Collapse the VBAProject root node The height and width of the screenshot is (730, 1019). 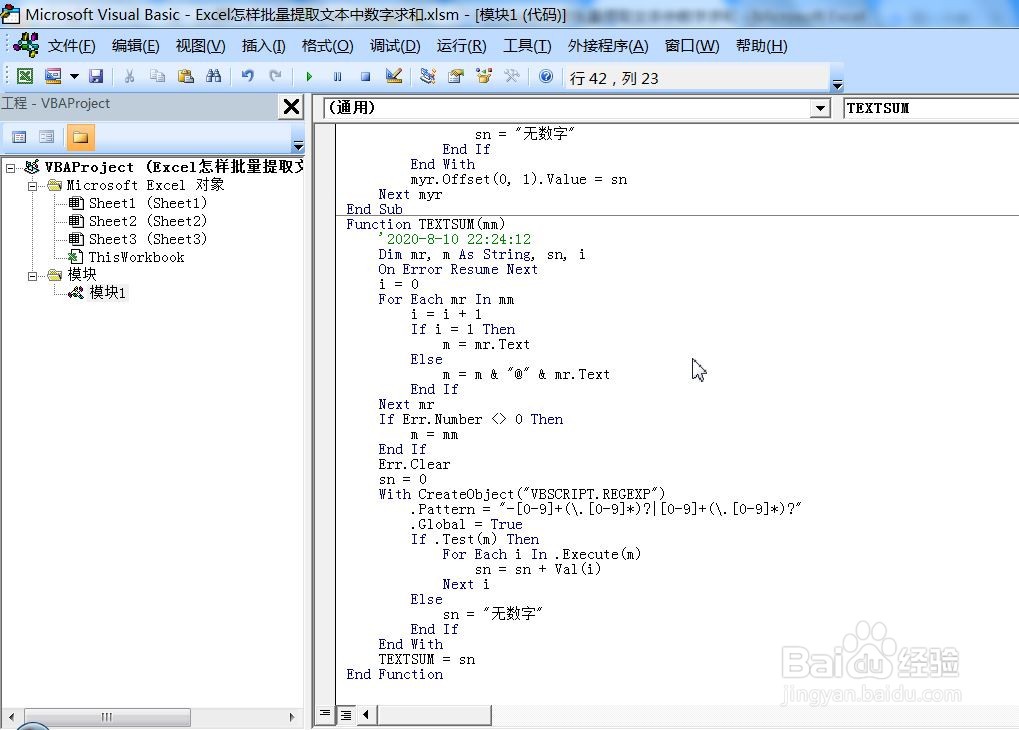pyautogui.click(x=10, y=168)
